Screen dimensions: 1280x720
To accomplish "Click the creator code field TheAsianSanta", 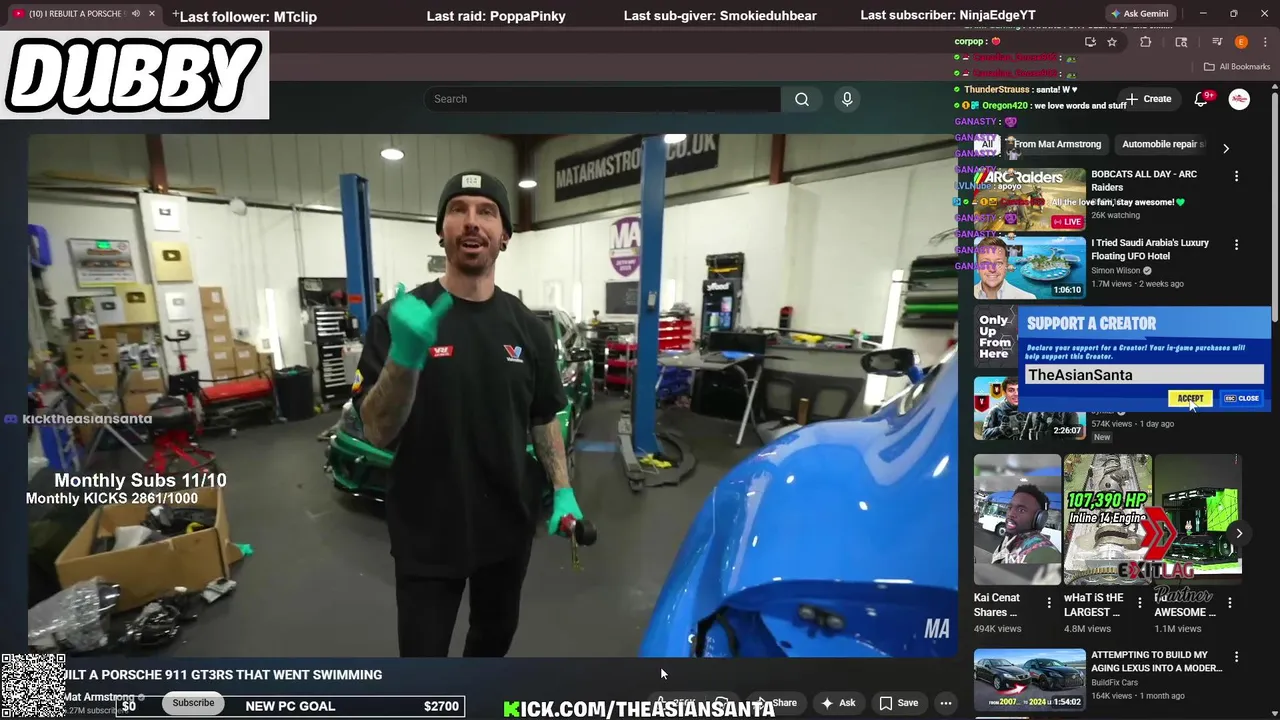I will point(1144,375).
